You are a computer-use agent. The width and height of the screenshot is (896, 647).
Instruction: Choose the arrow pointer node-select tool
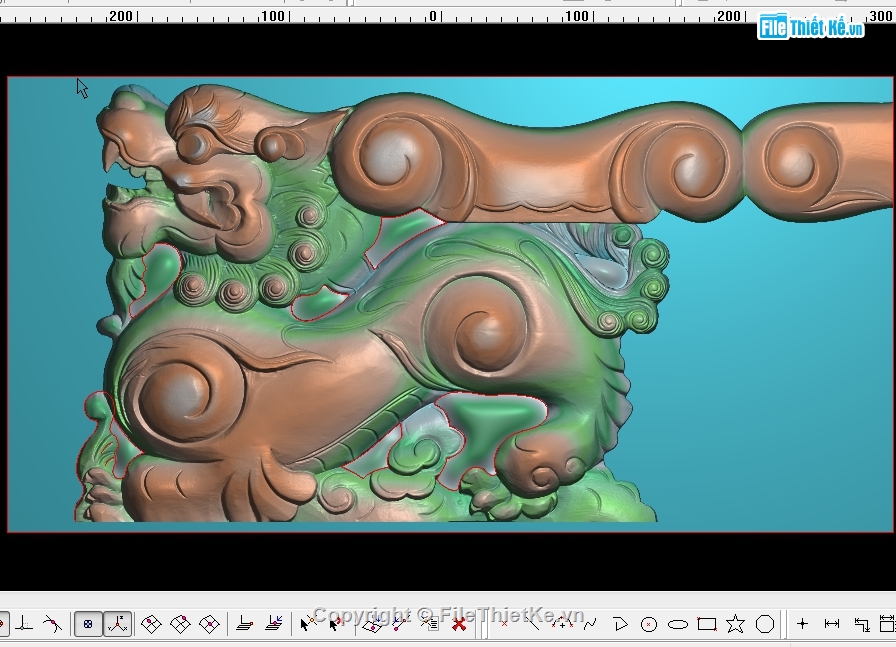tap(307, 624)
